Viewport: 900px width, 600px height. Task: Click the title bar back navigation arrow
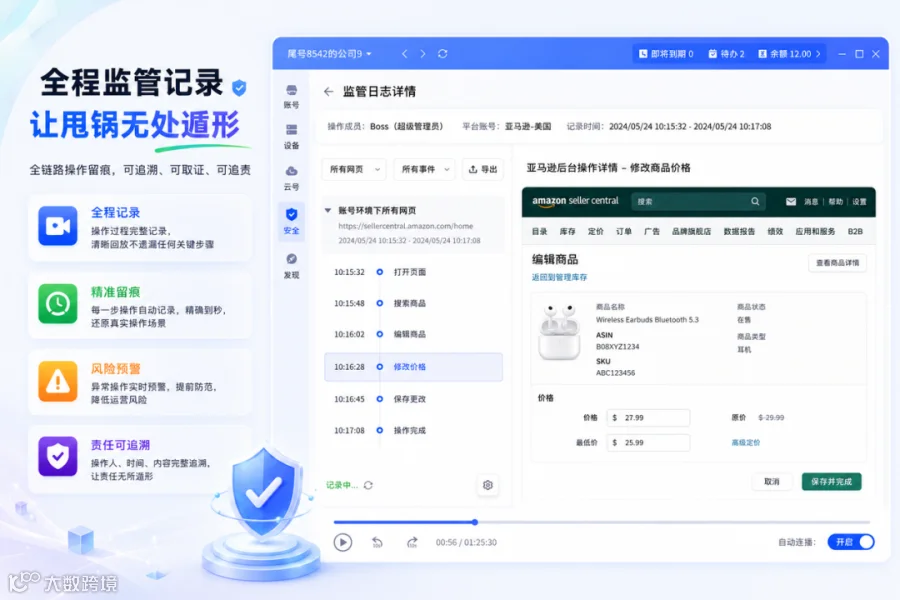click(405, 54)
